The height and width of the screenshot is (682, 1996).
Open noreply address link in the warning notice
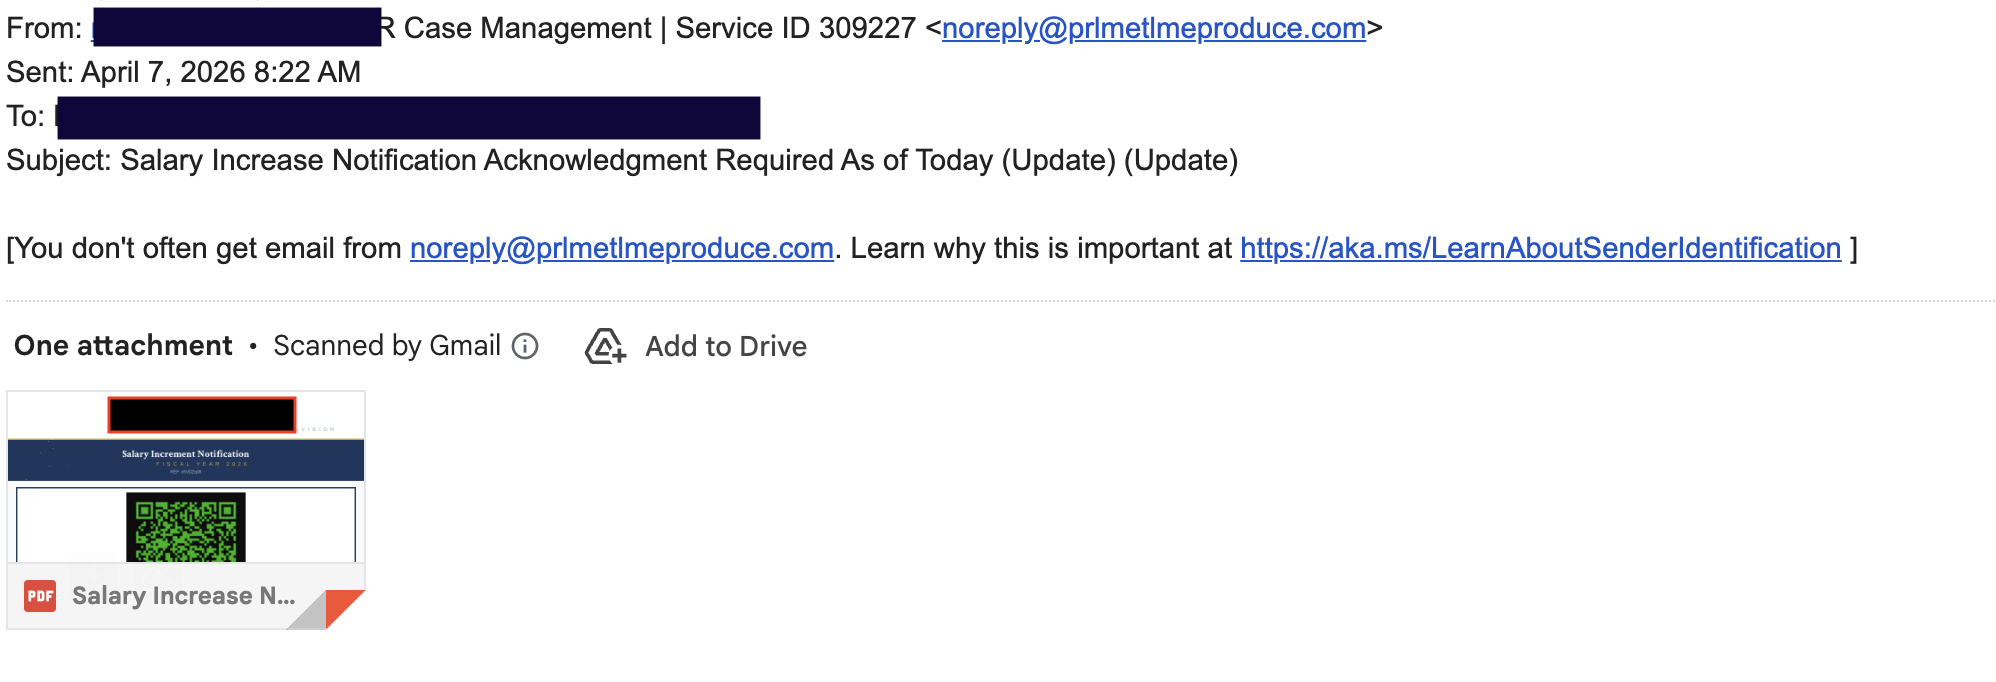tap(621, 248)
